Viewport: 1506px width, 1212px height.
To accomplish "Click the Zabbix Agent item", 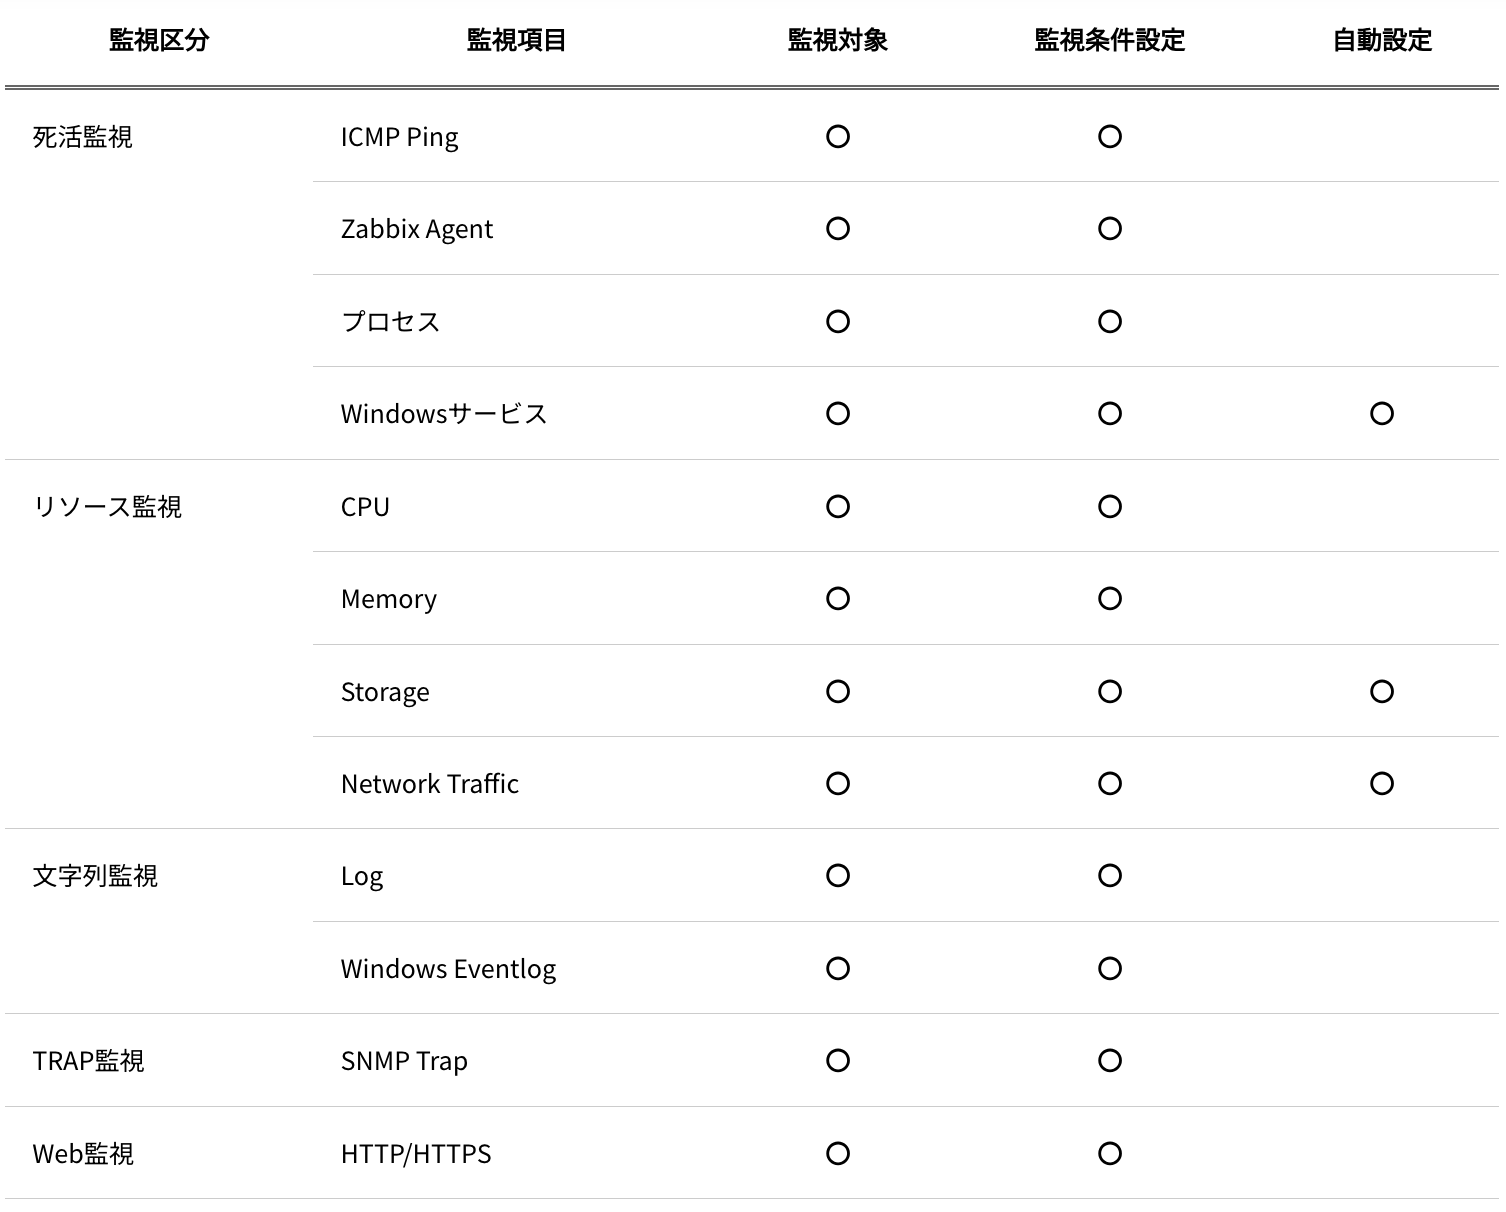I will 417,229.
